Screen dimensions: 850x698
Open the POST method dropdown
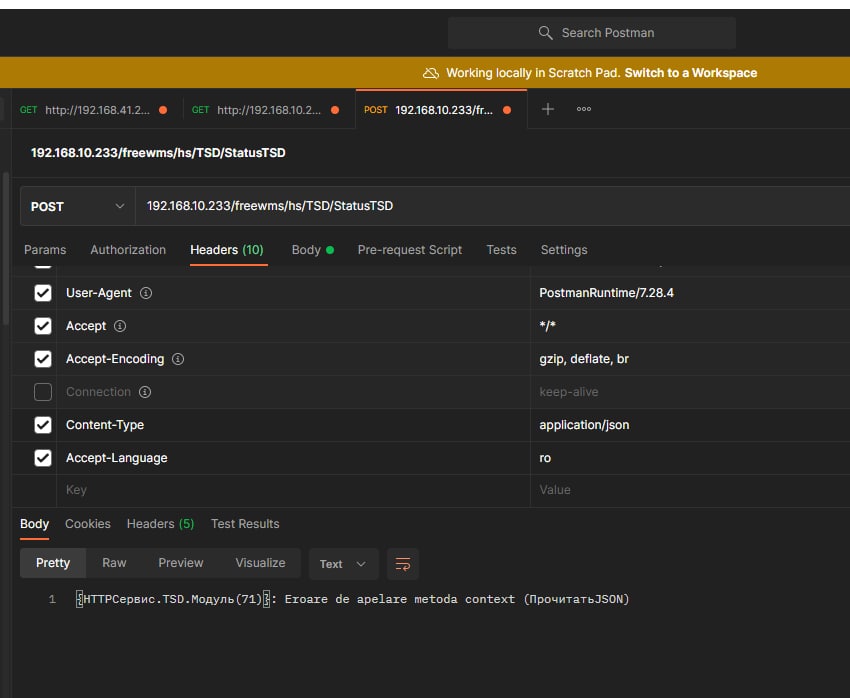[x=77, y=206]
